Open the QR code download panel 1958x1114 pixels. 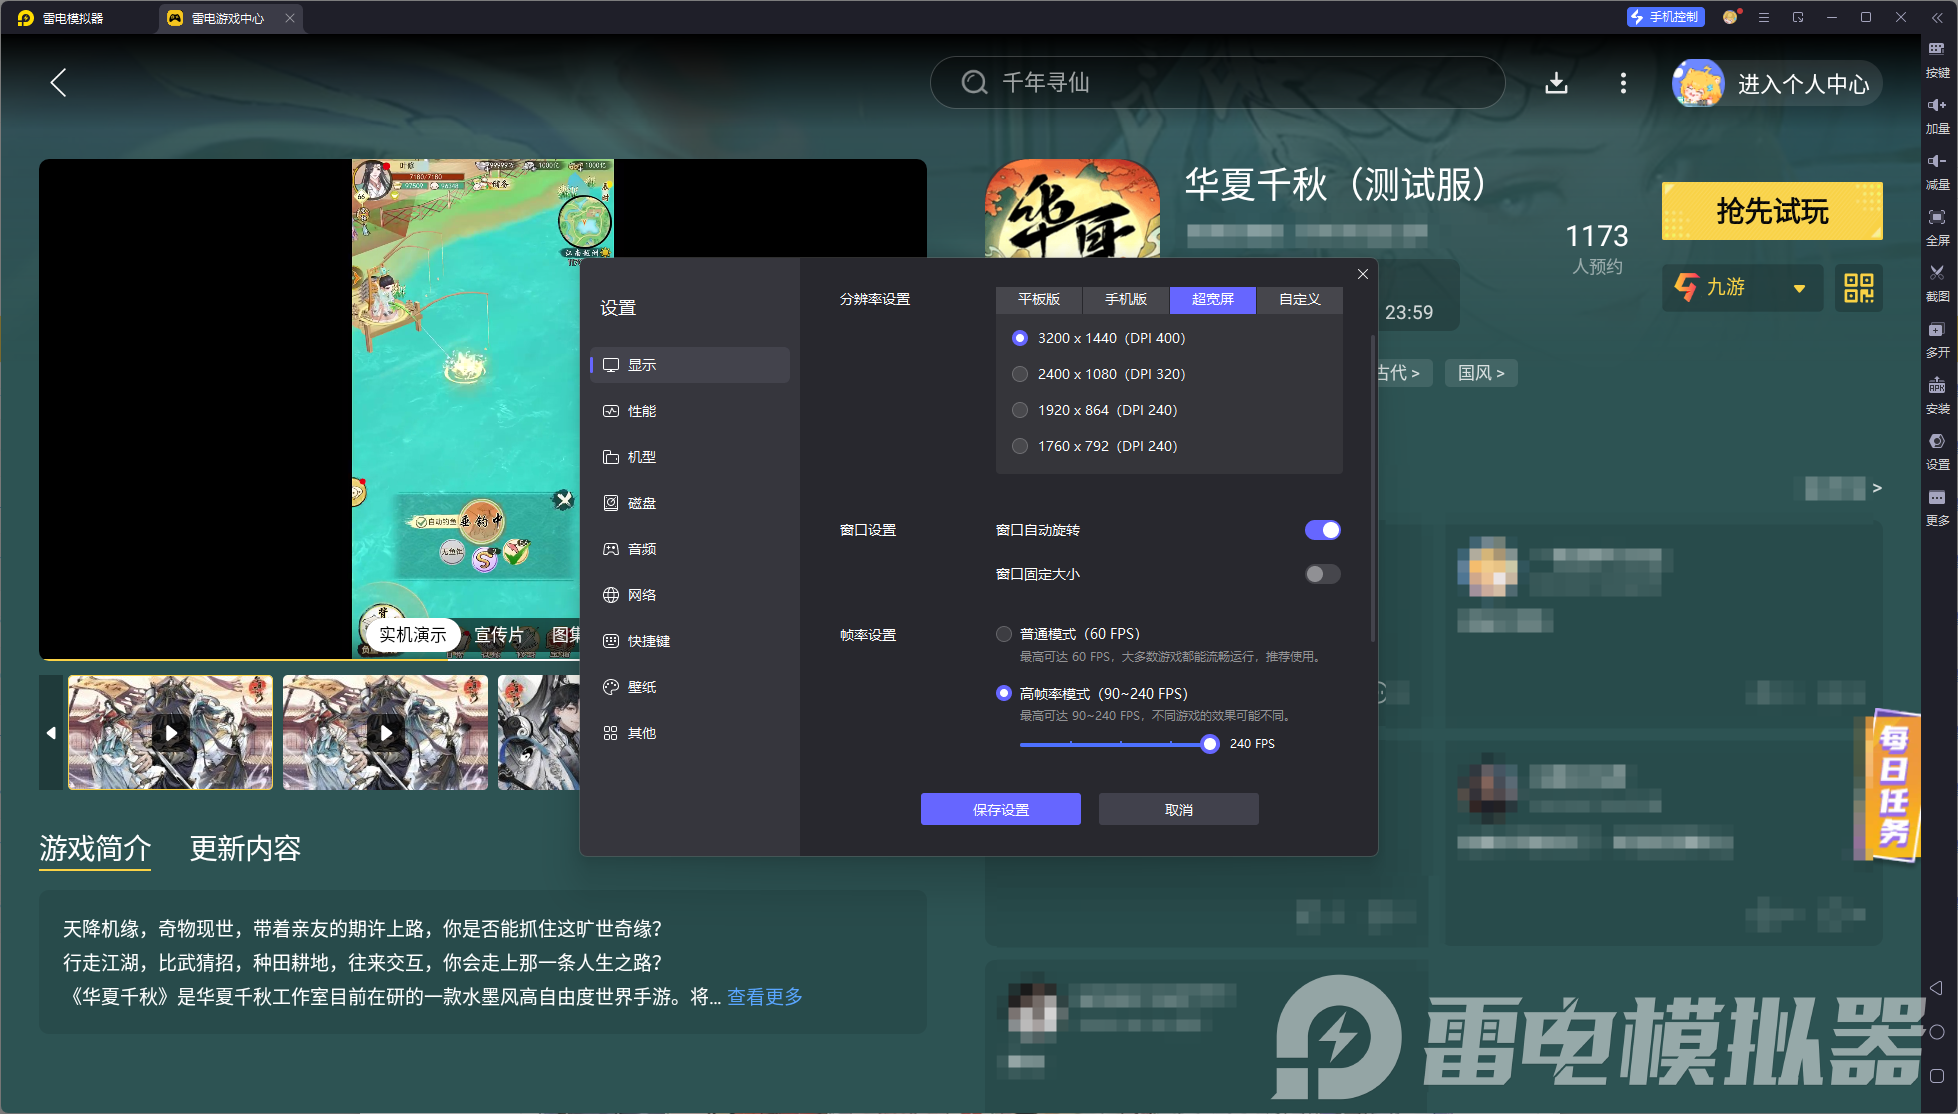1859,288
